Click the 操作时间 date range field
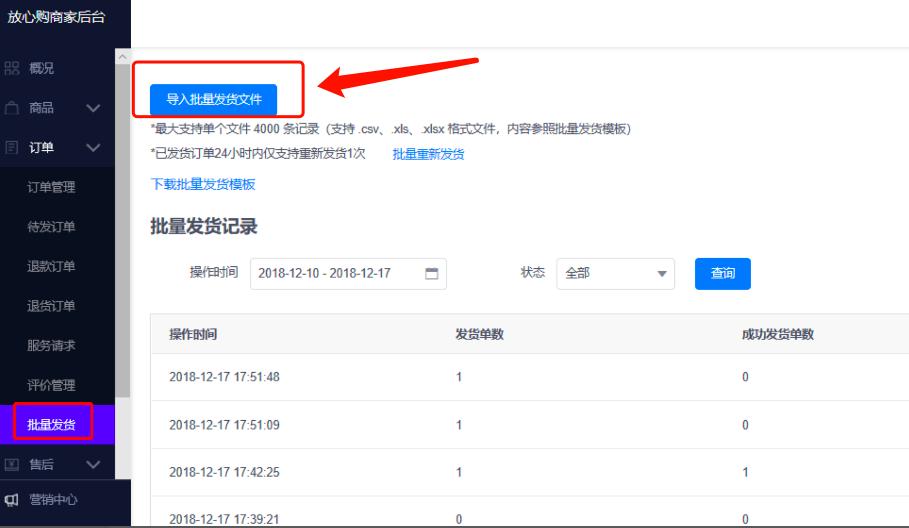The image size is (909, 528). 348,274
